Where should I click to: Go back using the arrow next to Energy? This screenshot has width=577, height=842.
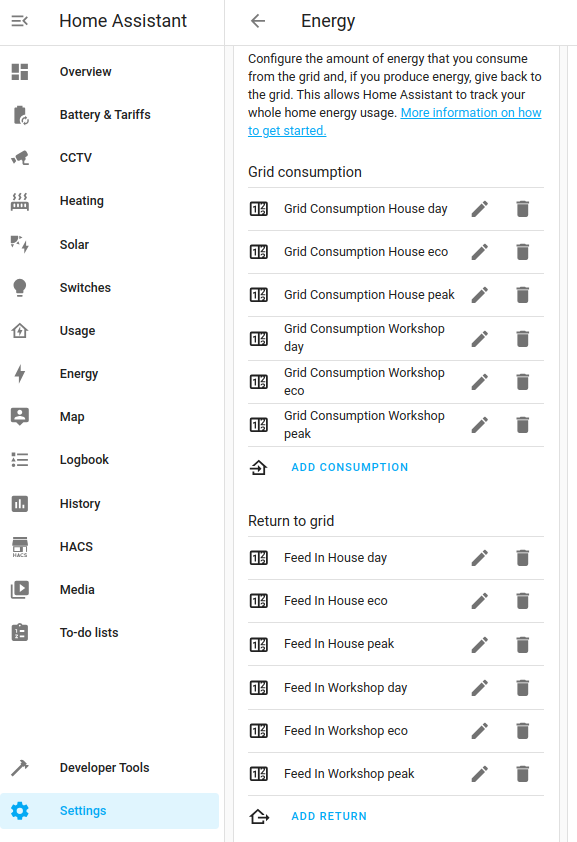pos(258,21)
